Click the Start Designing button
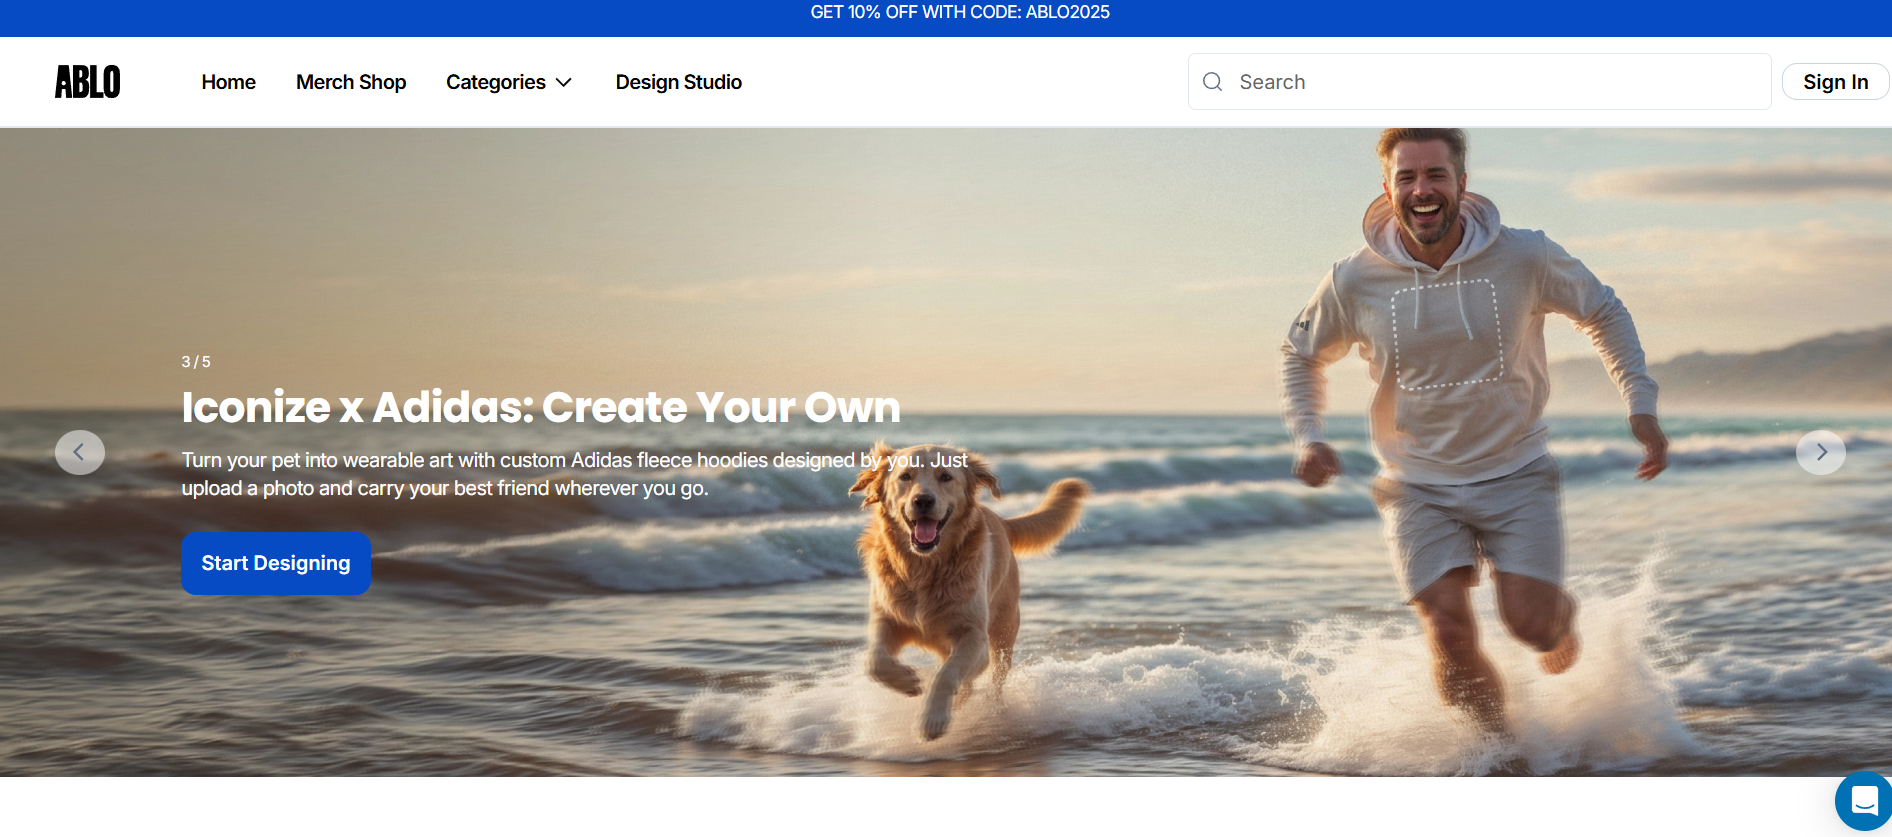The height and width of the screenshot is (837, 1892). (276, 563)
